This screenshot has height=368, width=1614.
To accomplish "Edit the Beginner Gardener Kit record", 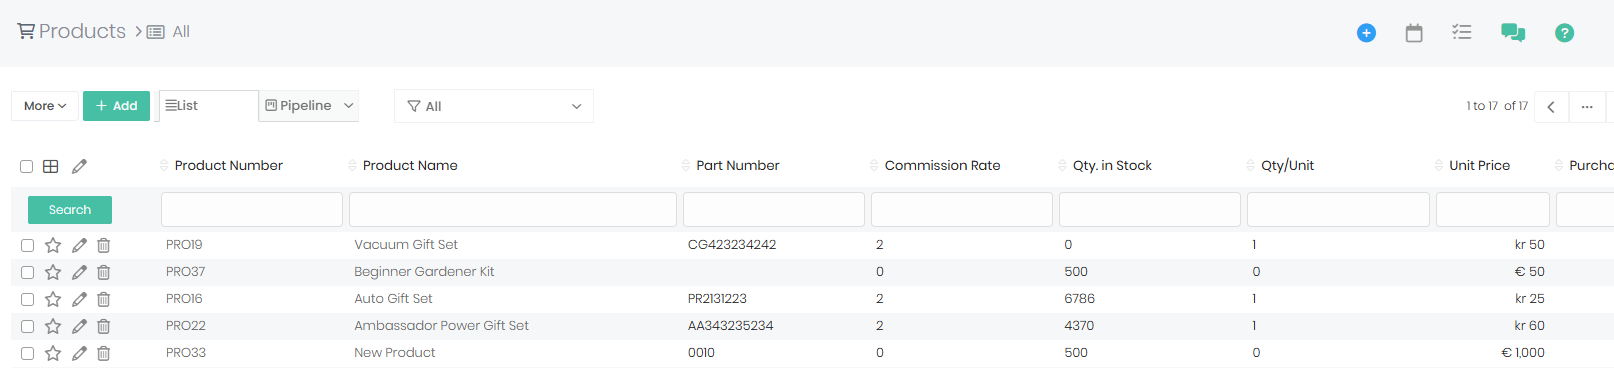I will click(79, 272).
